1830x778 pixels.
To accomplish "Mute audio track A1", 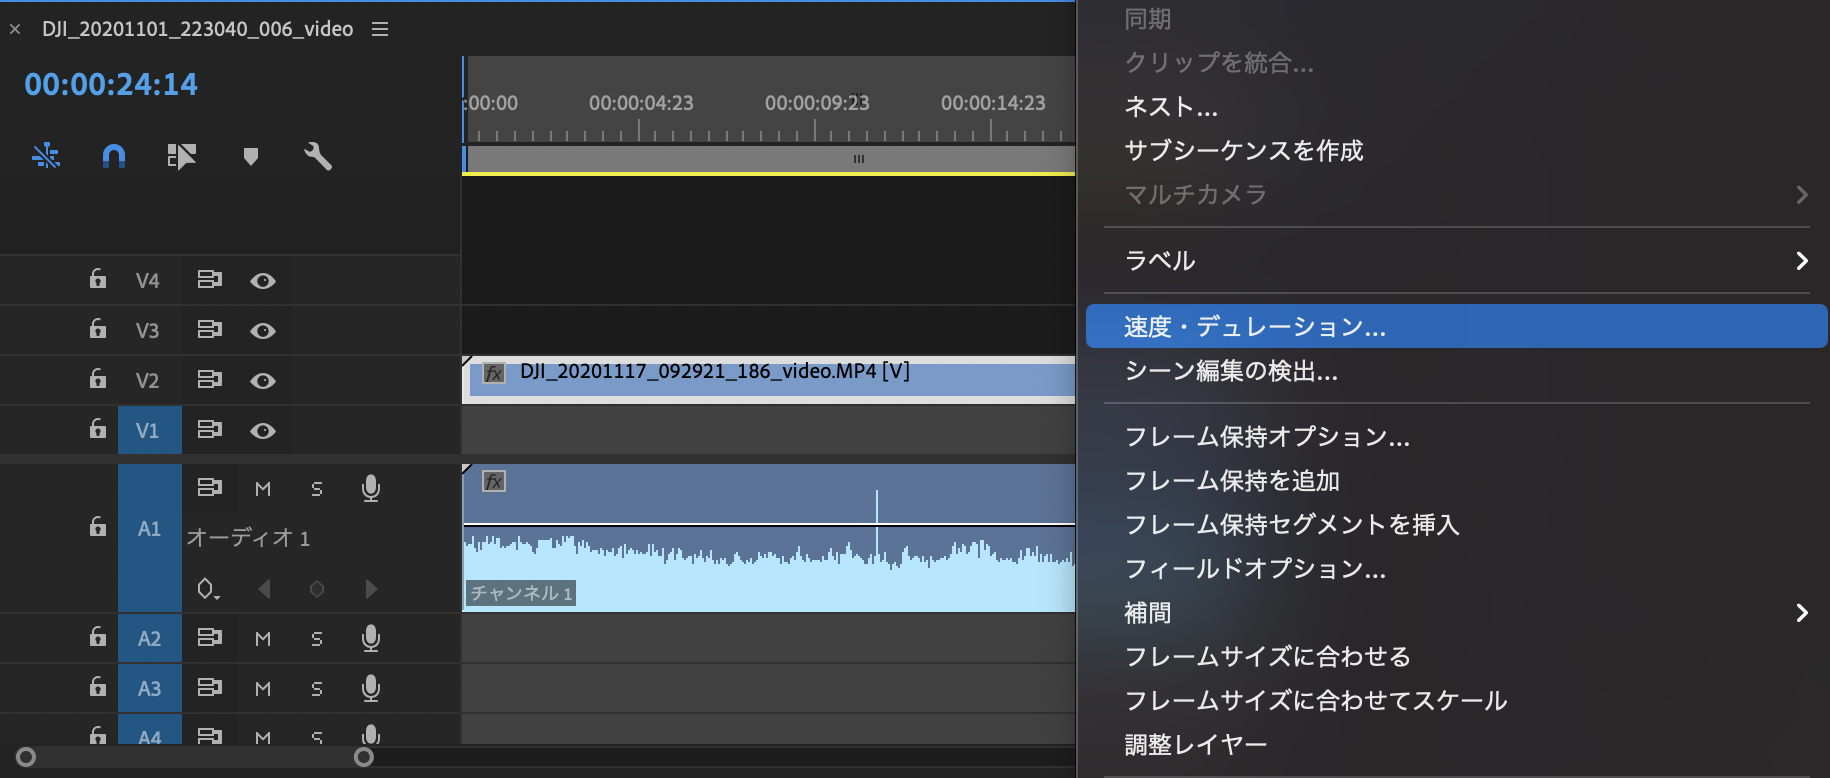I will tap(263, 489).
